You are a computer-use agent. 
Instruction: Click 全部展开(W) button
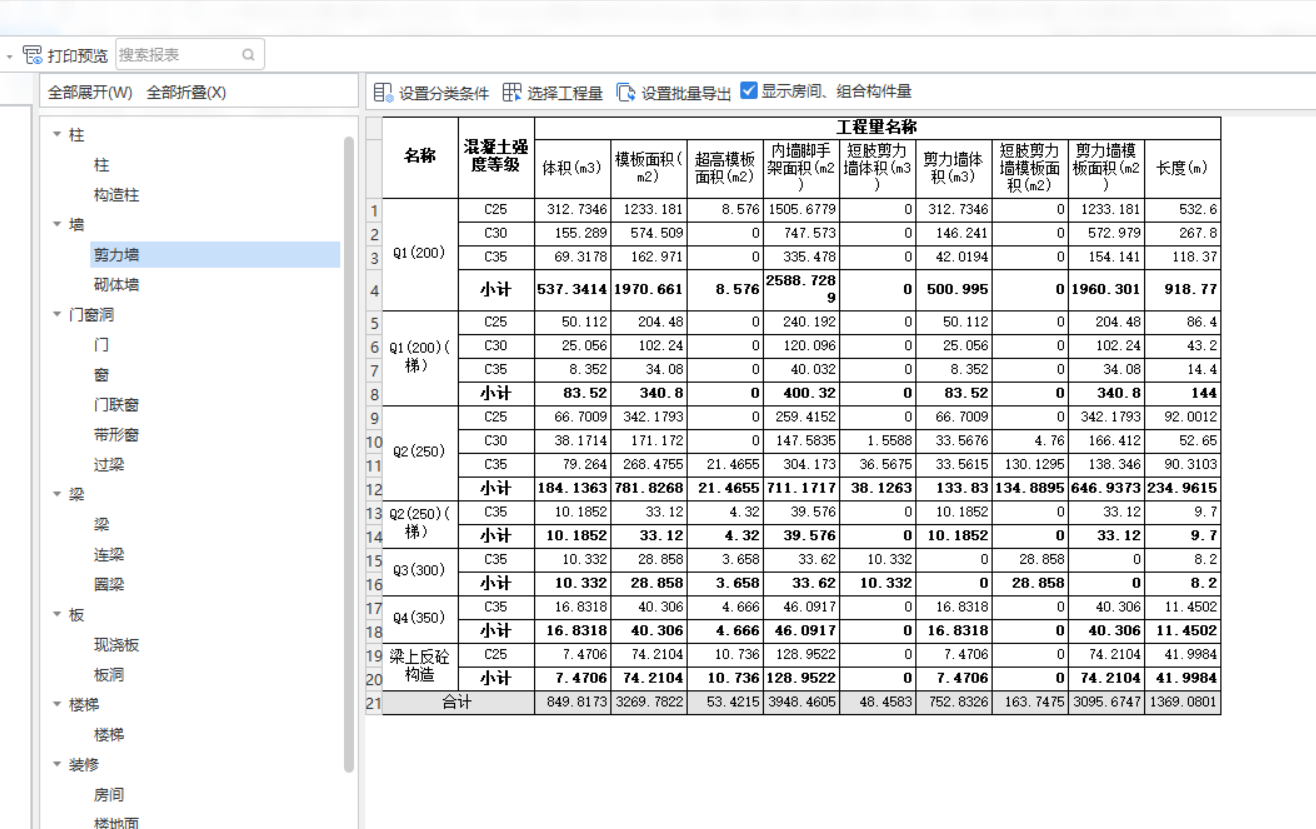coord(90,92)
